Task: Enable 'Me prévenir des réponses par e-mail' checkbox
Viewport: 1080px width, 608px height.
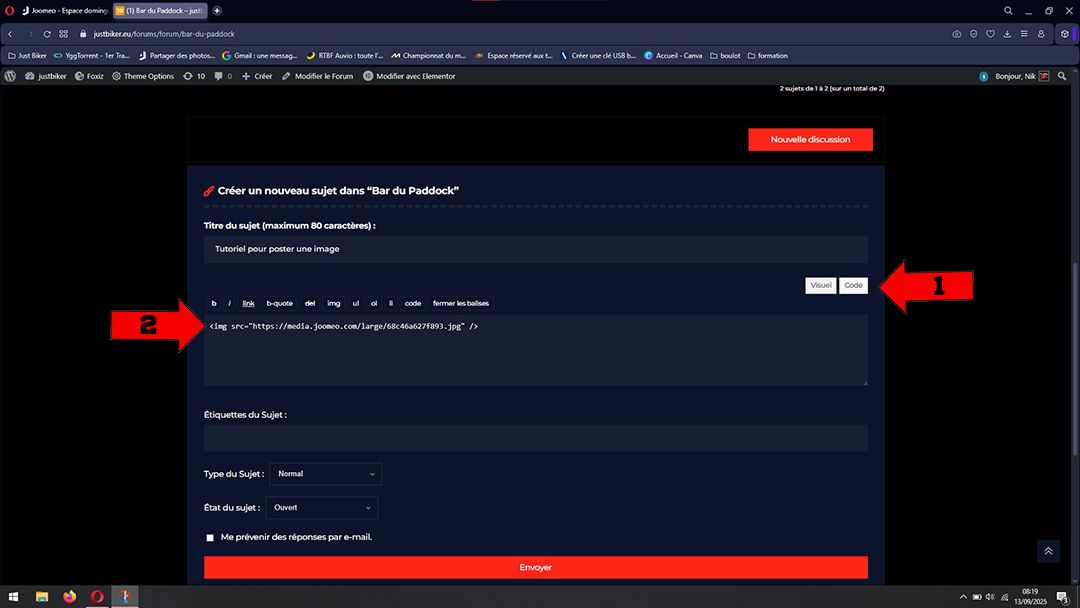Action: pyautogui.click(x=210, y=538)
